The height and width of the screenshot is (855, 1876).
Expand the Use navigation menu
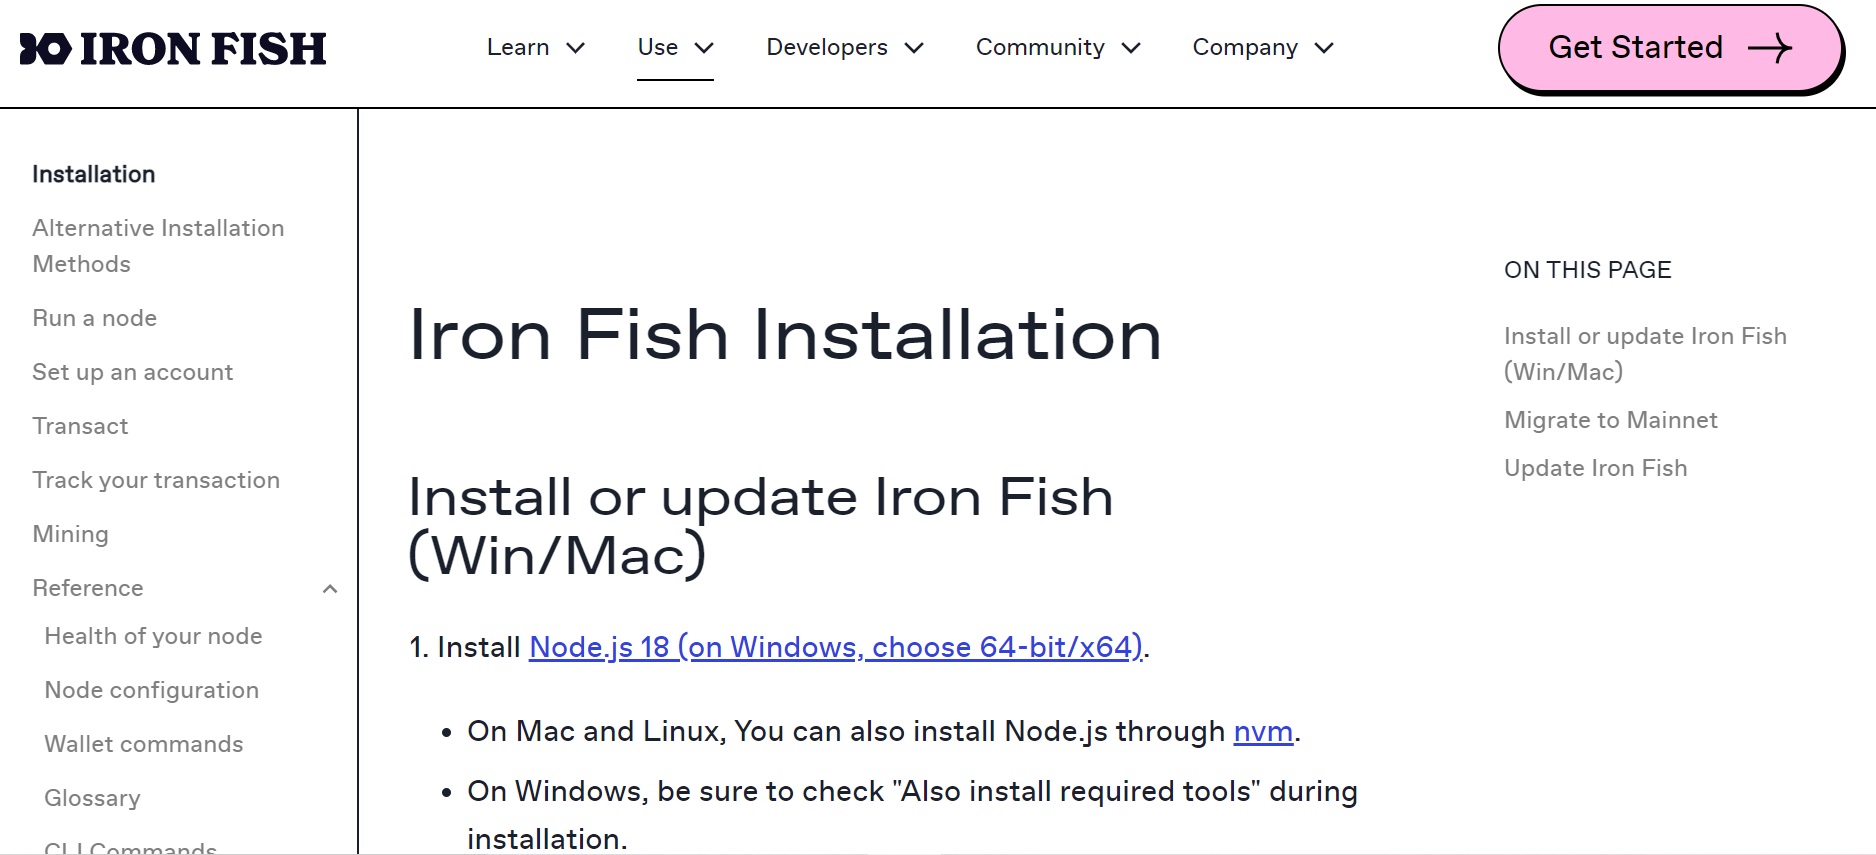coord(675,48)
